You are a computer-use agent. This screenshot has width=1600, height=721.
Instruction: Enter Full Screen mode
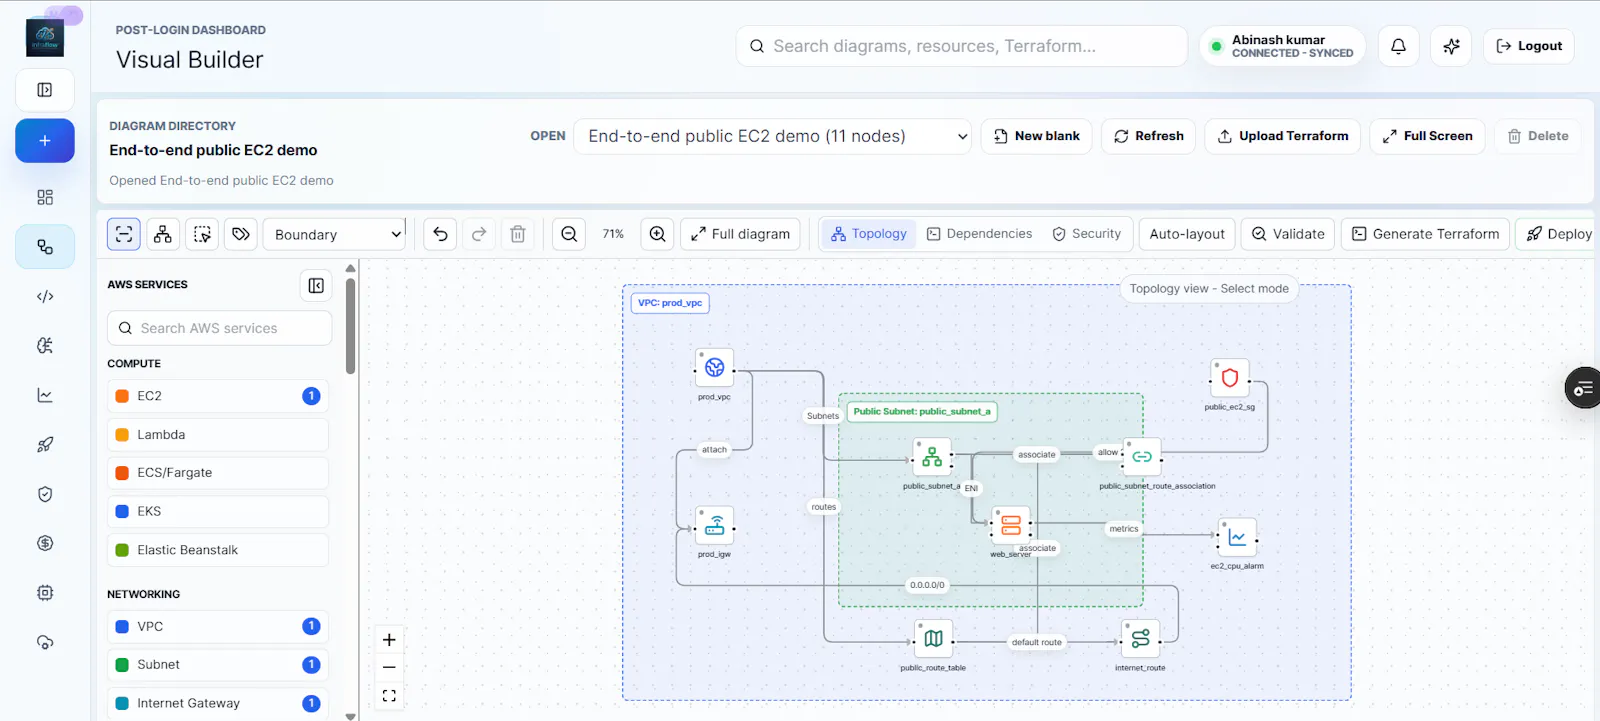coord(1427,136)
